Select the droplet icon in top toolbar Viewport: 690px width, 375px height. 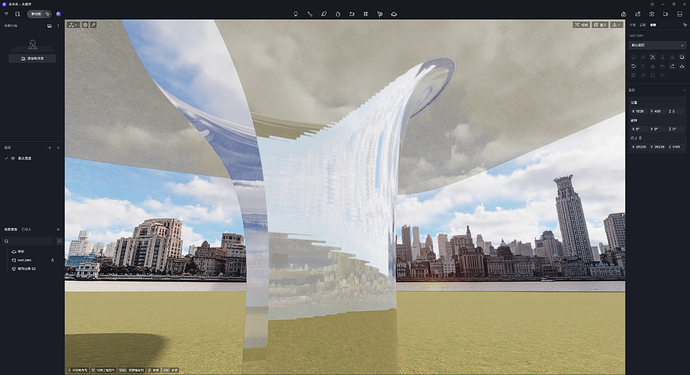tap(338, 14)
